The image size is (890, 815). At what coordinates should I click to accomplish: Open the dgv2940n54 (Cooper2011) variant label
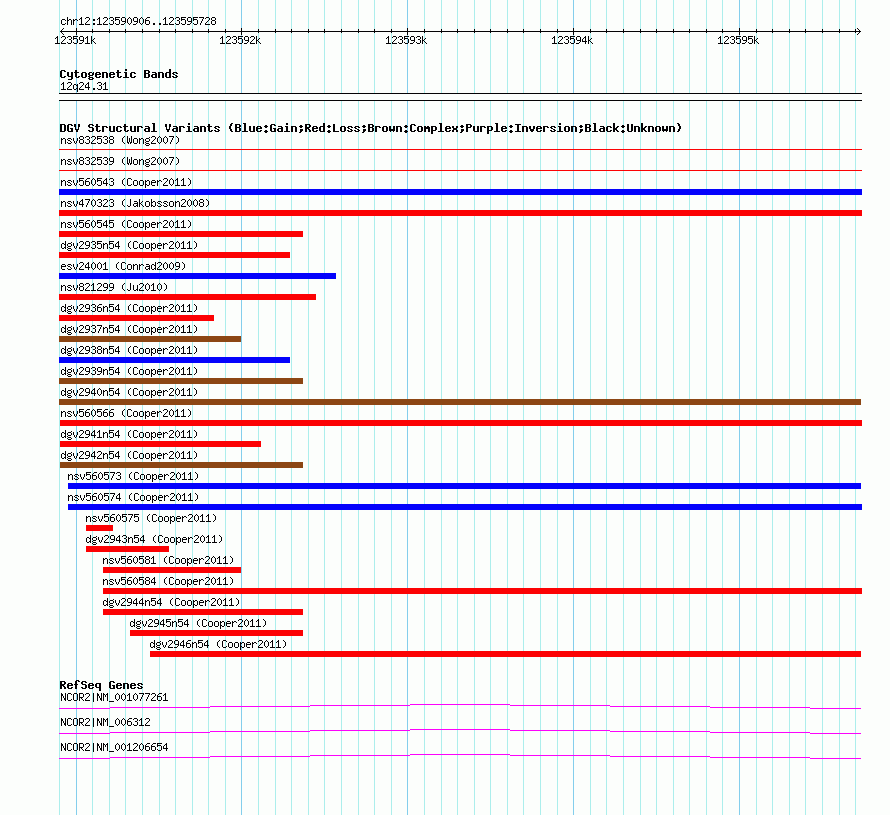point(129,392)
